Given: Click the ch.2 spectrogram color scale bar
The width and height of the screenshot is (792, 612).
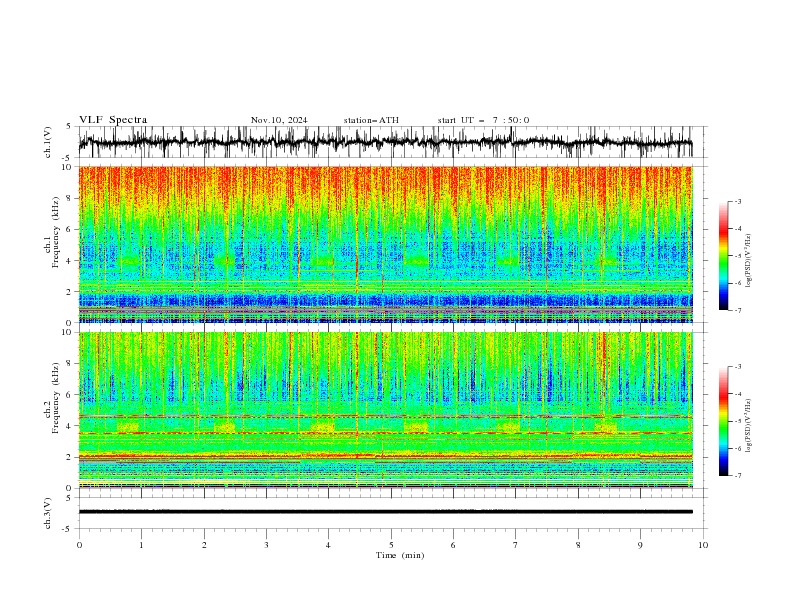Looking at the screenshot, I should click(x=723, y=421).
